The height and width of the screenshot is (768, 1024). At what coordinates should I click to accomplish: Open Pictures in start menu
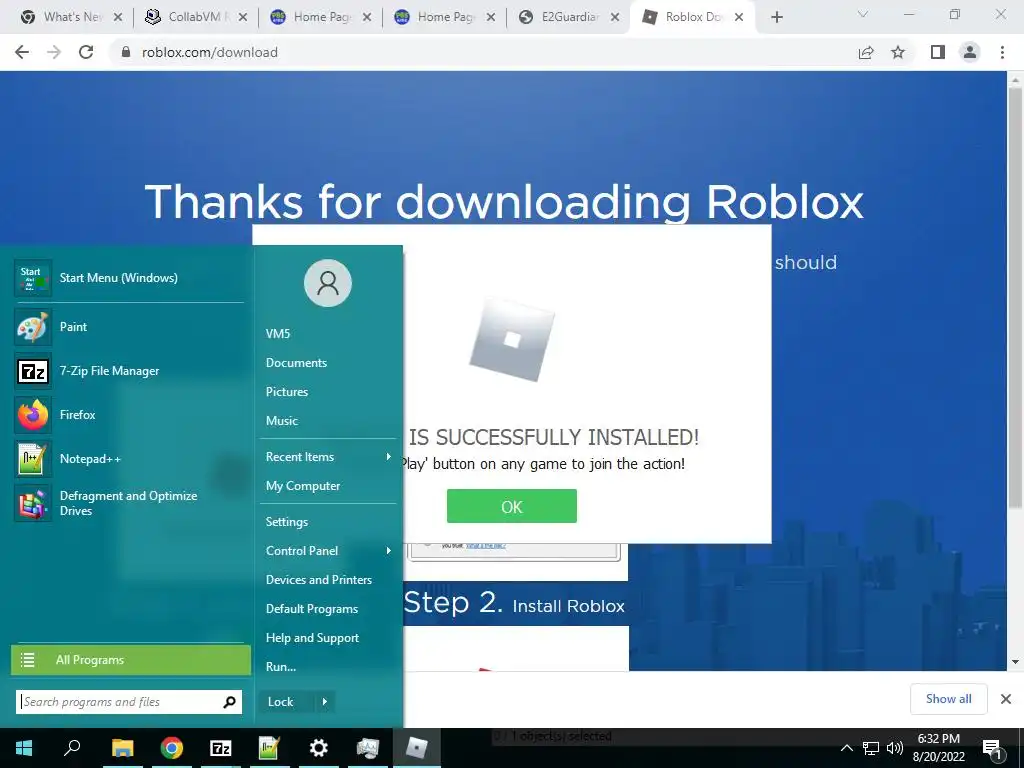[287, 392]
